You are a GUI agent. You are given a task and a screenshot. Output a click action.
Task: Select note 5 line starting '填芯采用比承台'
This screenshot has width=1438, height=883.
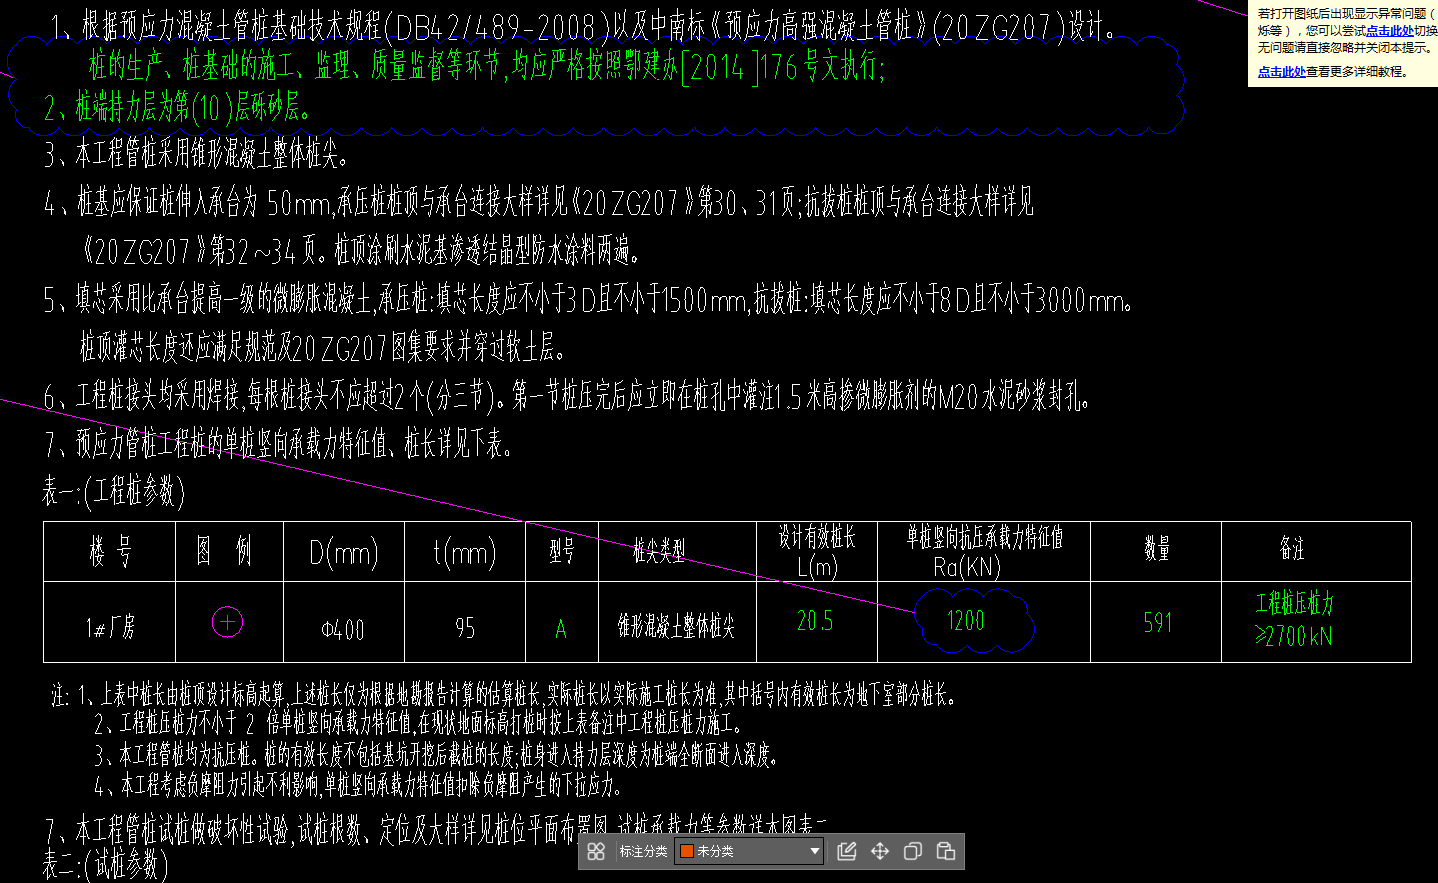588,299
